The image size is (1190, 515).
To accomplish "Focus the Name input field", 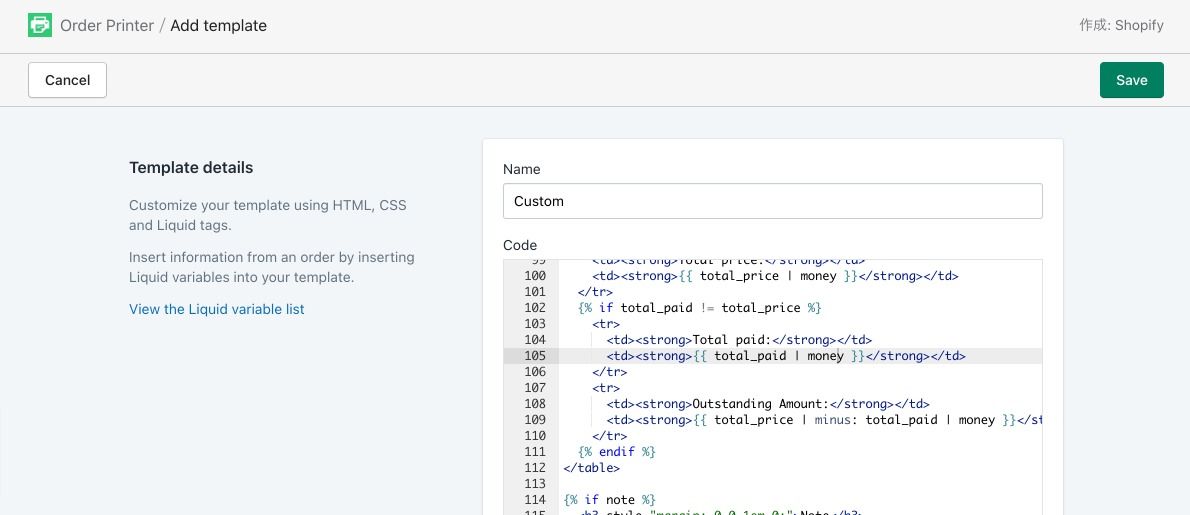I will (x=772, y=201).
